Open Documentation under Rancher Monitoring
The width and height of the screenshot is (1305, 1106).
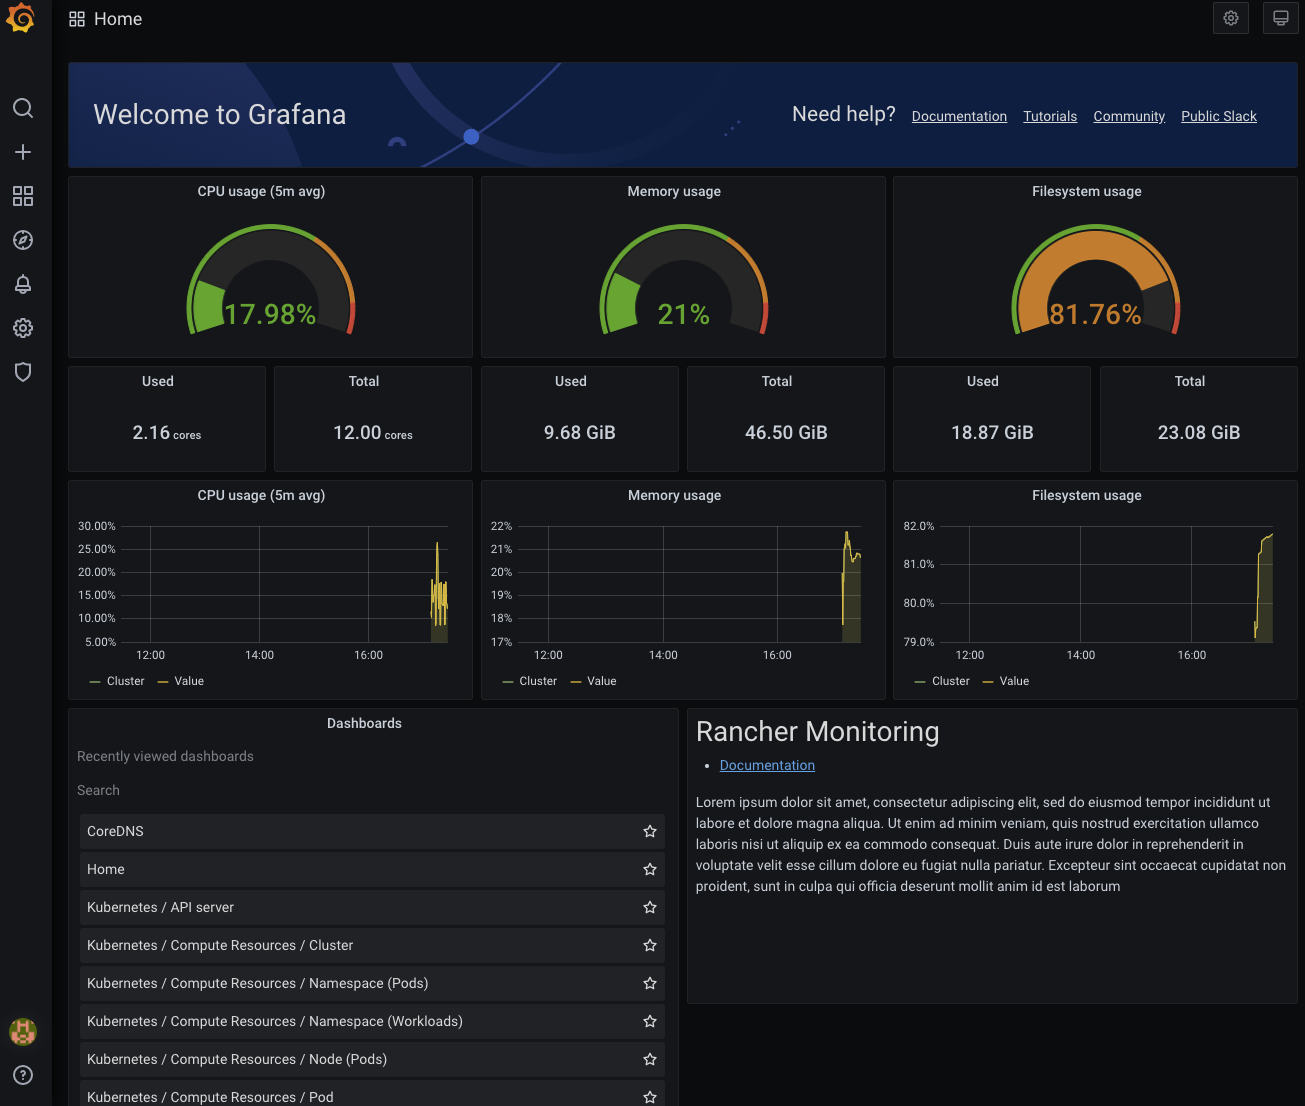pos(767,765)
